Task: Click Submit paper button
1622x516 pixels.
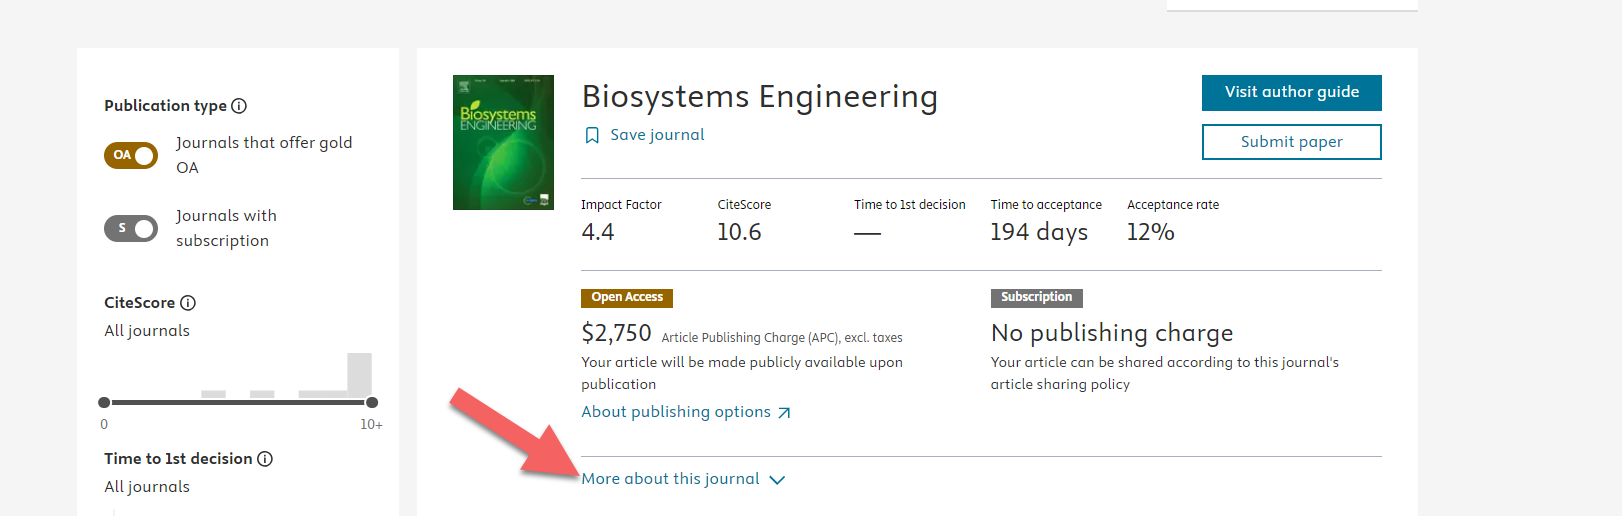Action: 1291,142
